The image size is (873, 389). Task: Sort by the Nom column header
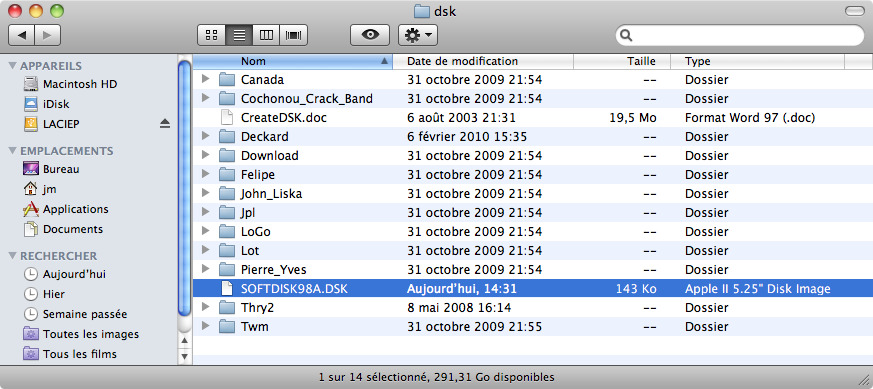292,61
